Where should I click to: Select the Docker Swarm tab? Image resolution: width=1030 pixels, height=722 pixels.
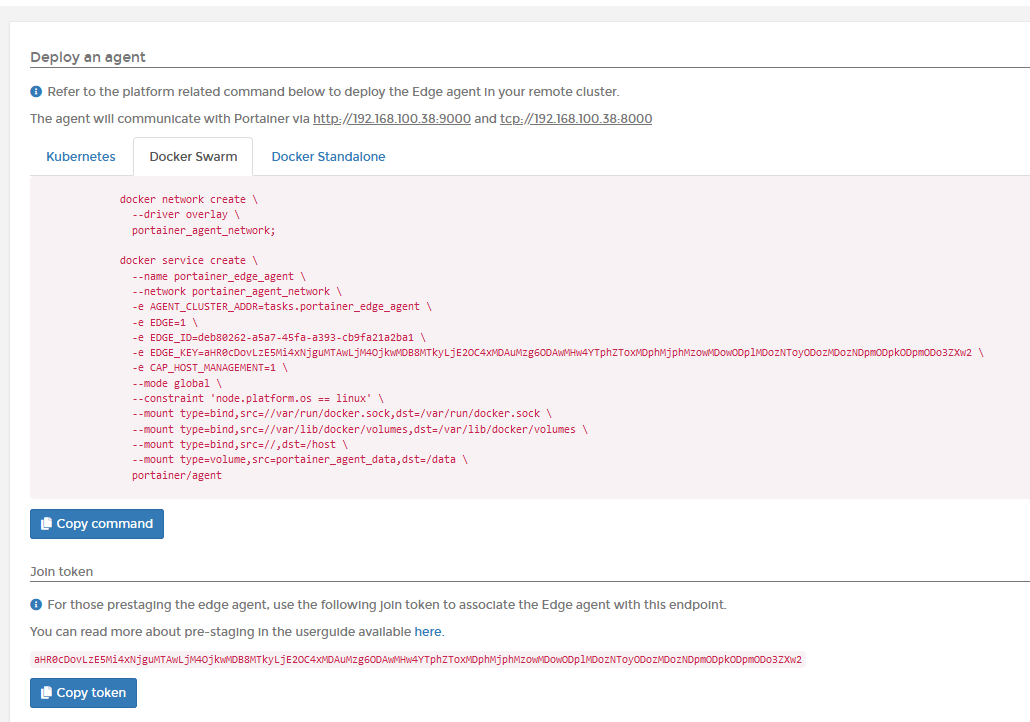click(x=193, y=156)
